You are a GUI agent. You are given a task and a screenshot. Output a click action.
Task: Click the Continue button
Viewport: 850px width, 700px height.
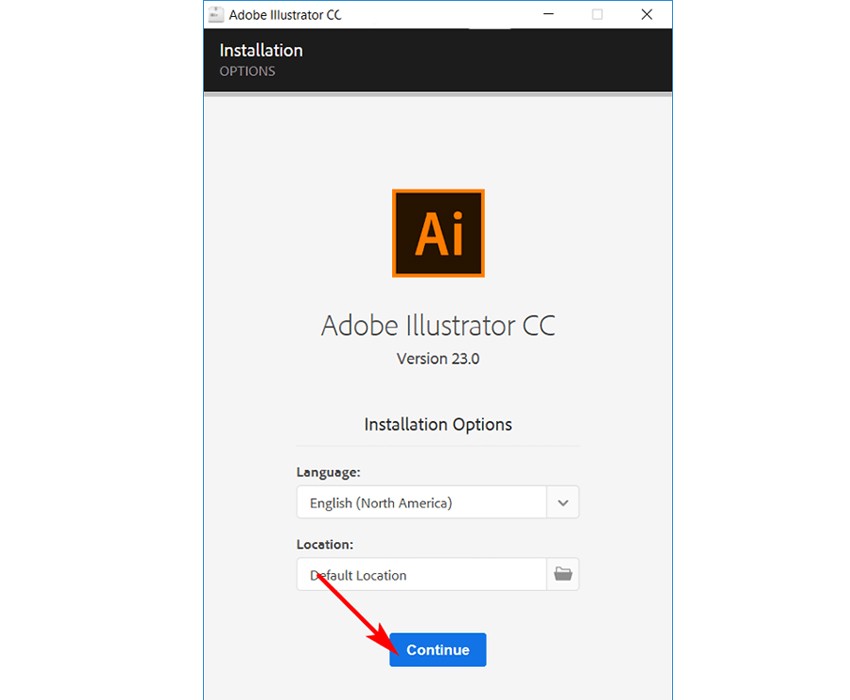437,650
